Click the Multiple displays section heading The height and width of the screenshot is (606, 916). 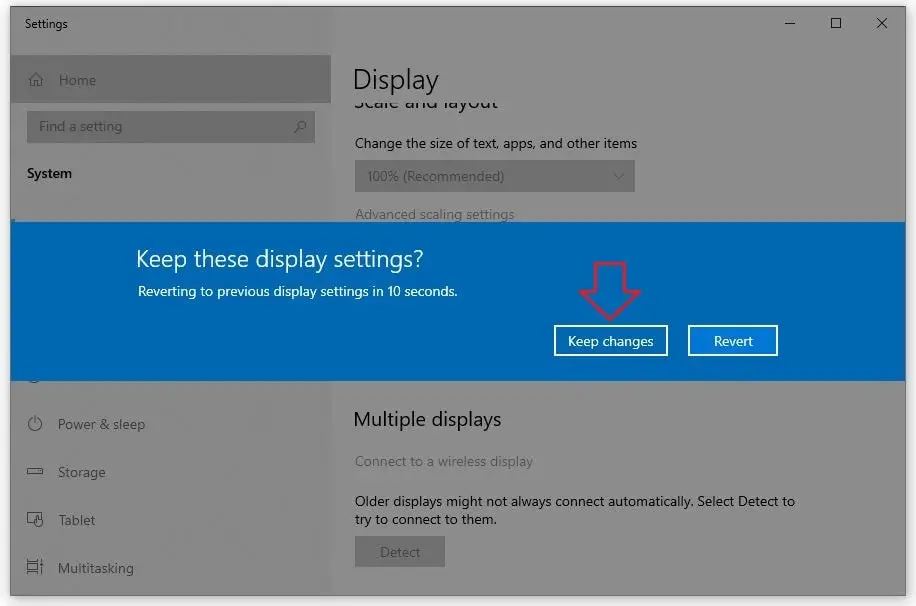click(x=427, y=420)
